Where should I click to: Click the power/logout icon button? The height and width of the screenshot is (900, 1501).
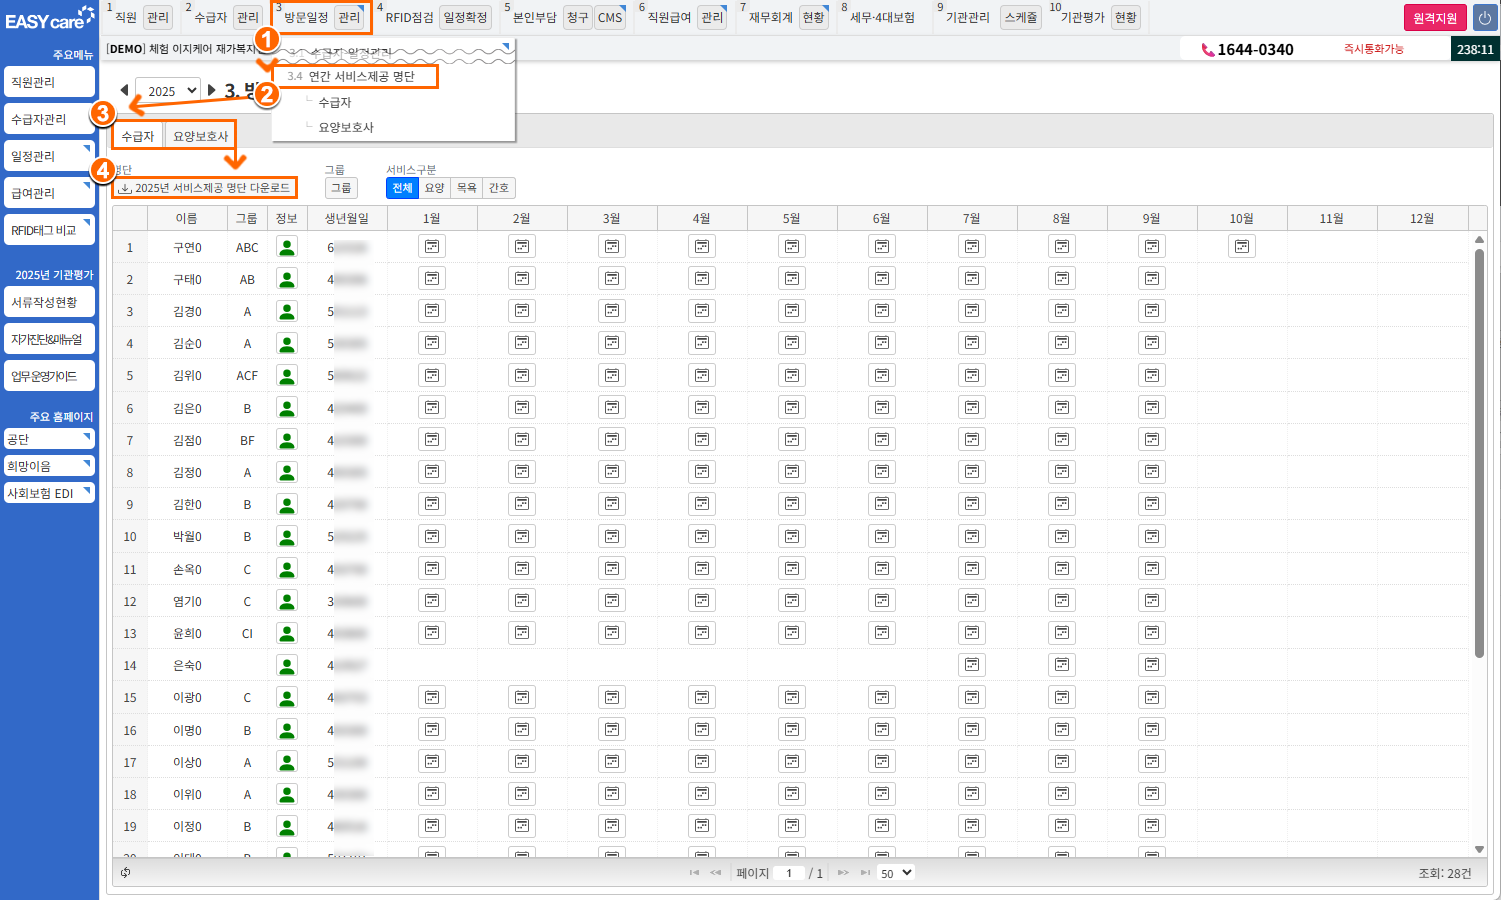[x=1484, y=18]
